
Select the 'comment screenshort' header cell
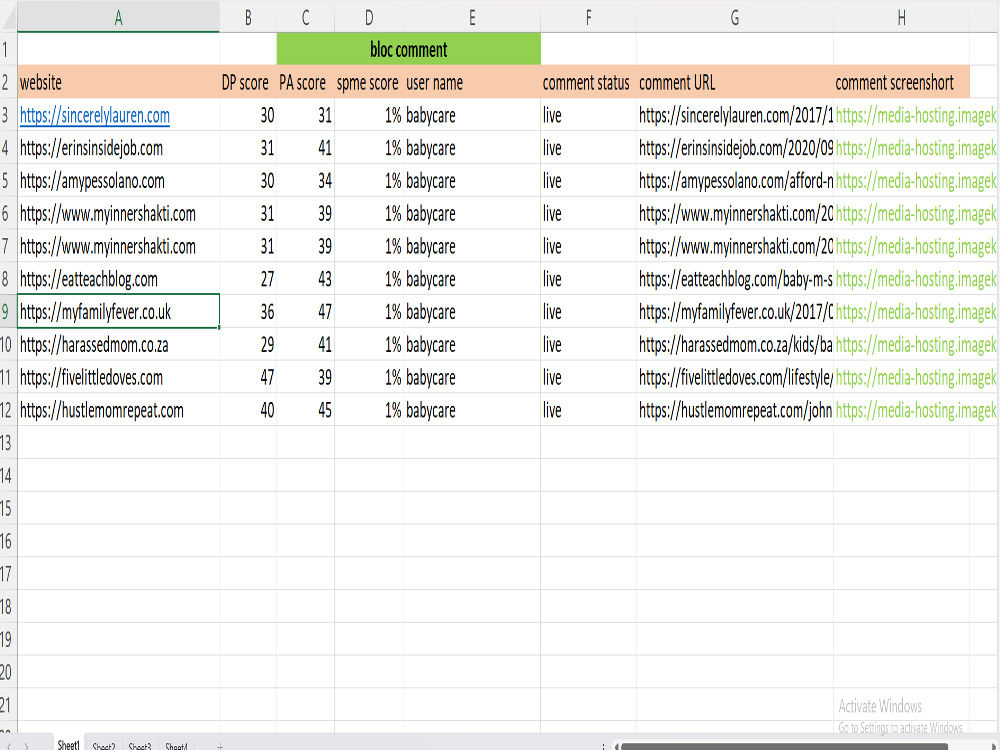901,82
